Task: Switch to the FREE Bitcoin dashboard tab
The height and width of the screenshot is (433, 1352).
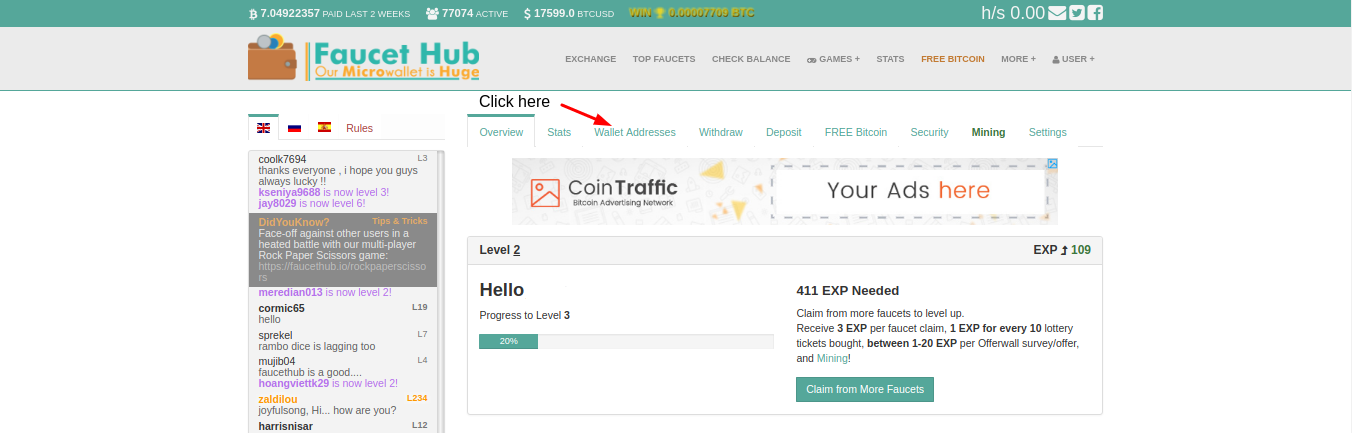Action: tap(856, 132)
